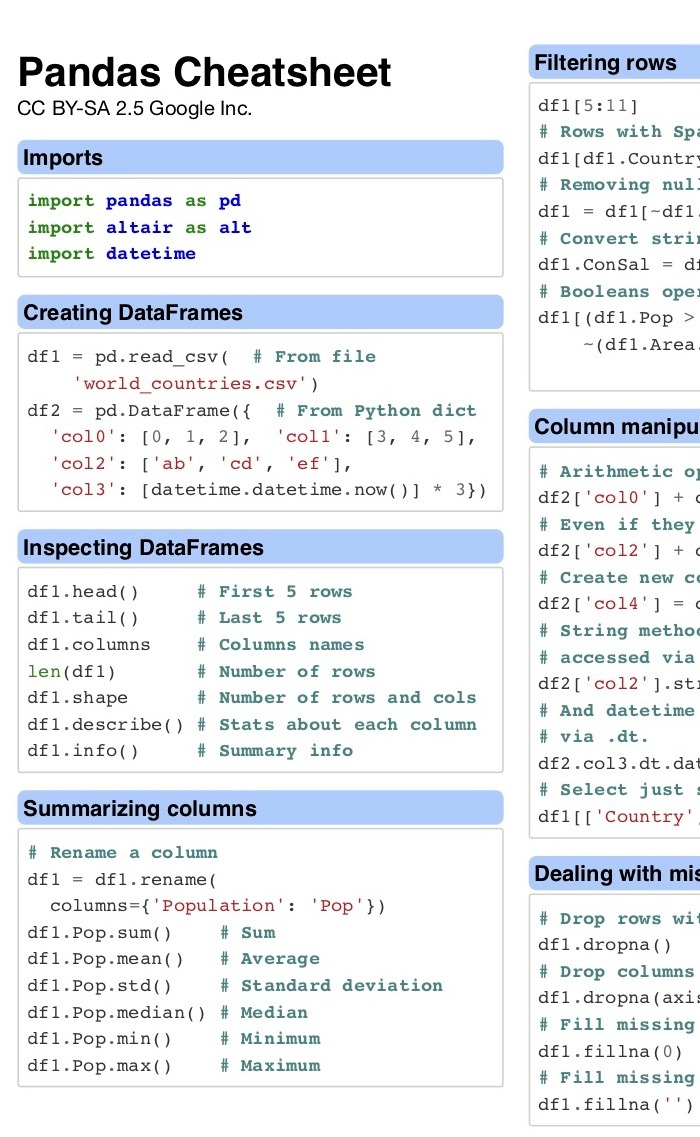Click the 'df1 = df1.rename(' line
The width and height of the screenshot is (700, 1137).
coord(122,880)
